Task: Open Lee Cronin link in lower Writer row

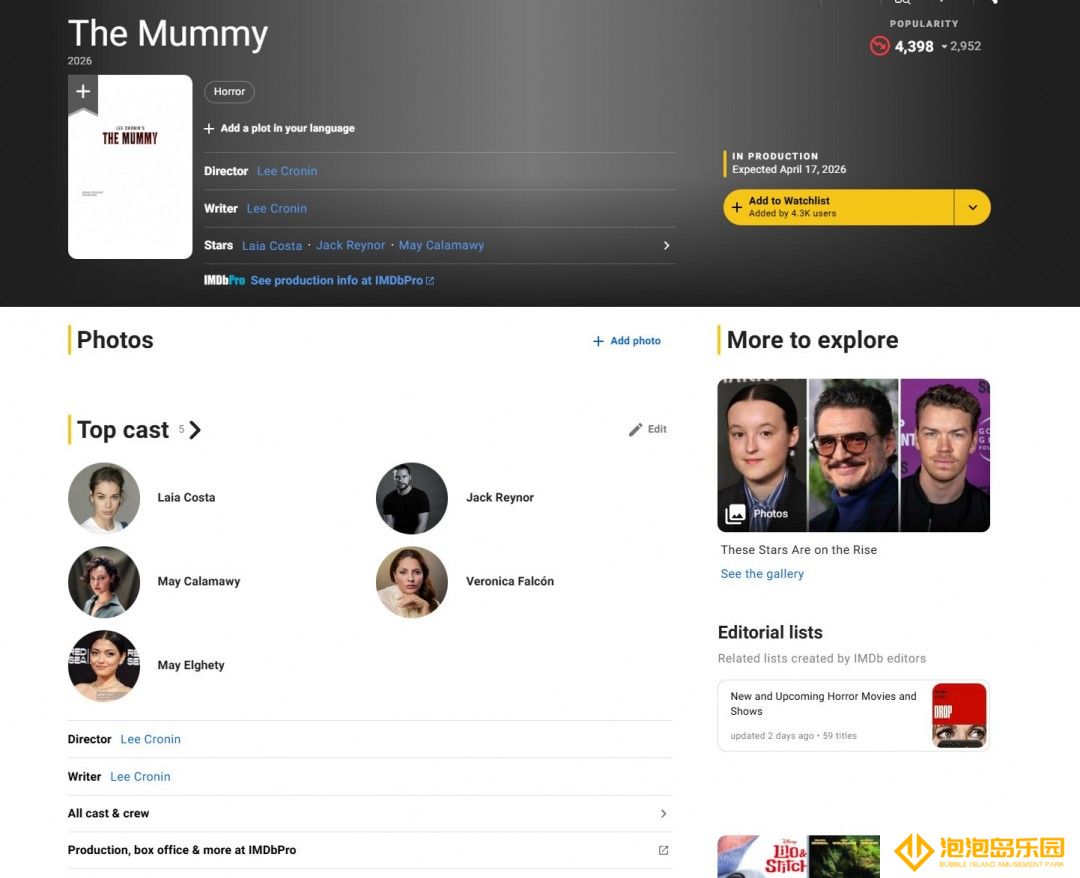Action: coord(141,776)
